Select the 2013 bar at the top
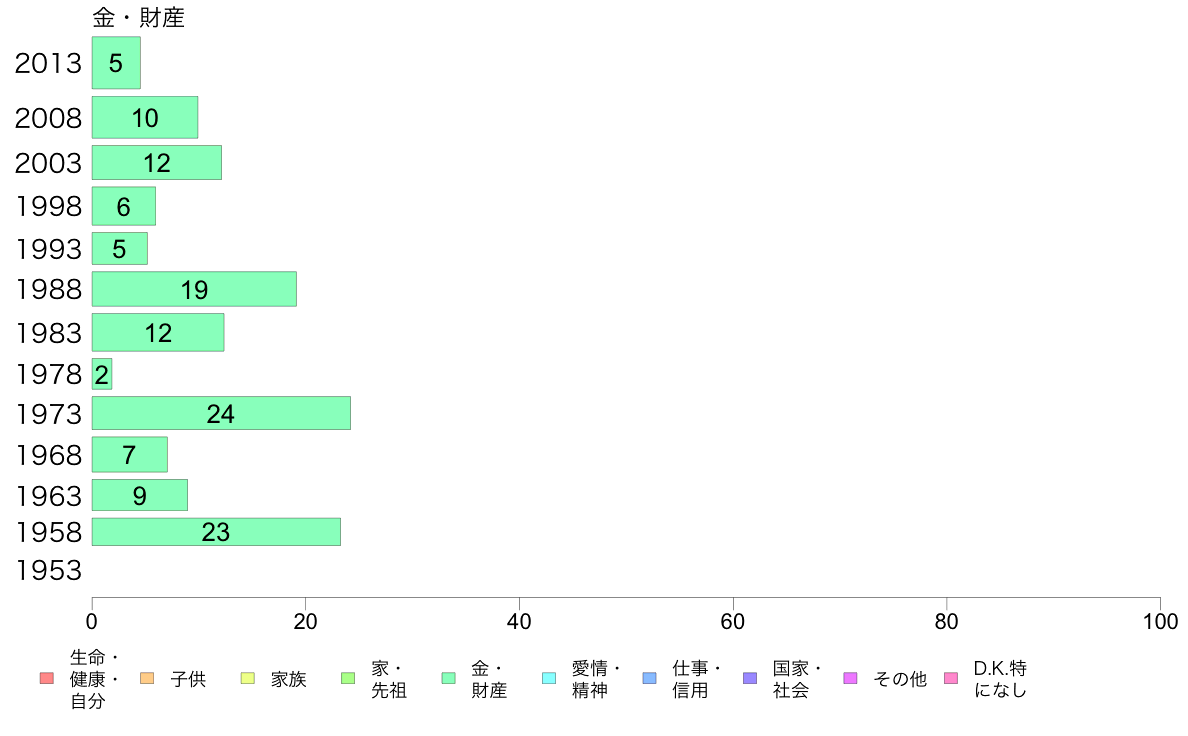 (x=116, y=63)
